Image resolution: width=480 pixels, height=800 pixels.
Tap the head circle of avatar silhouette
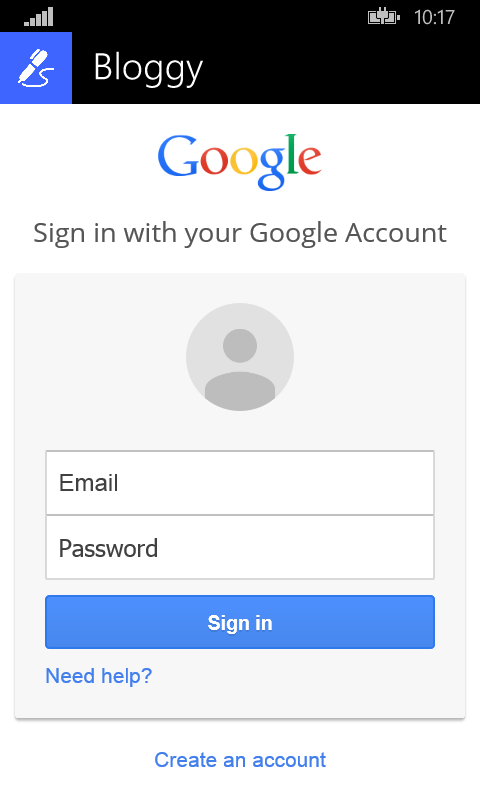(x=240, y=345)
